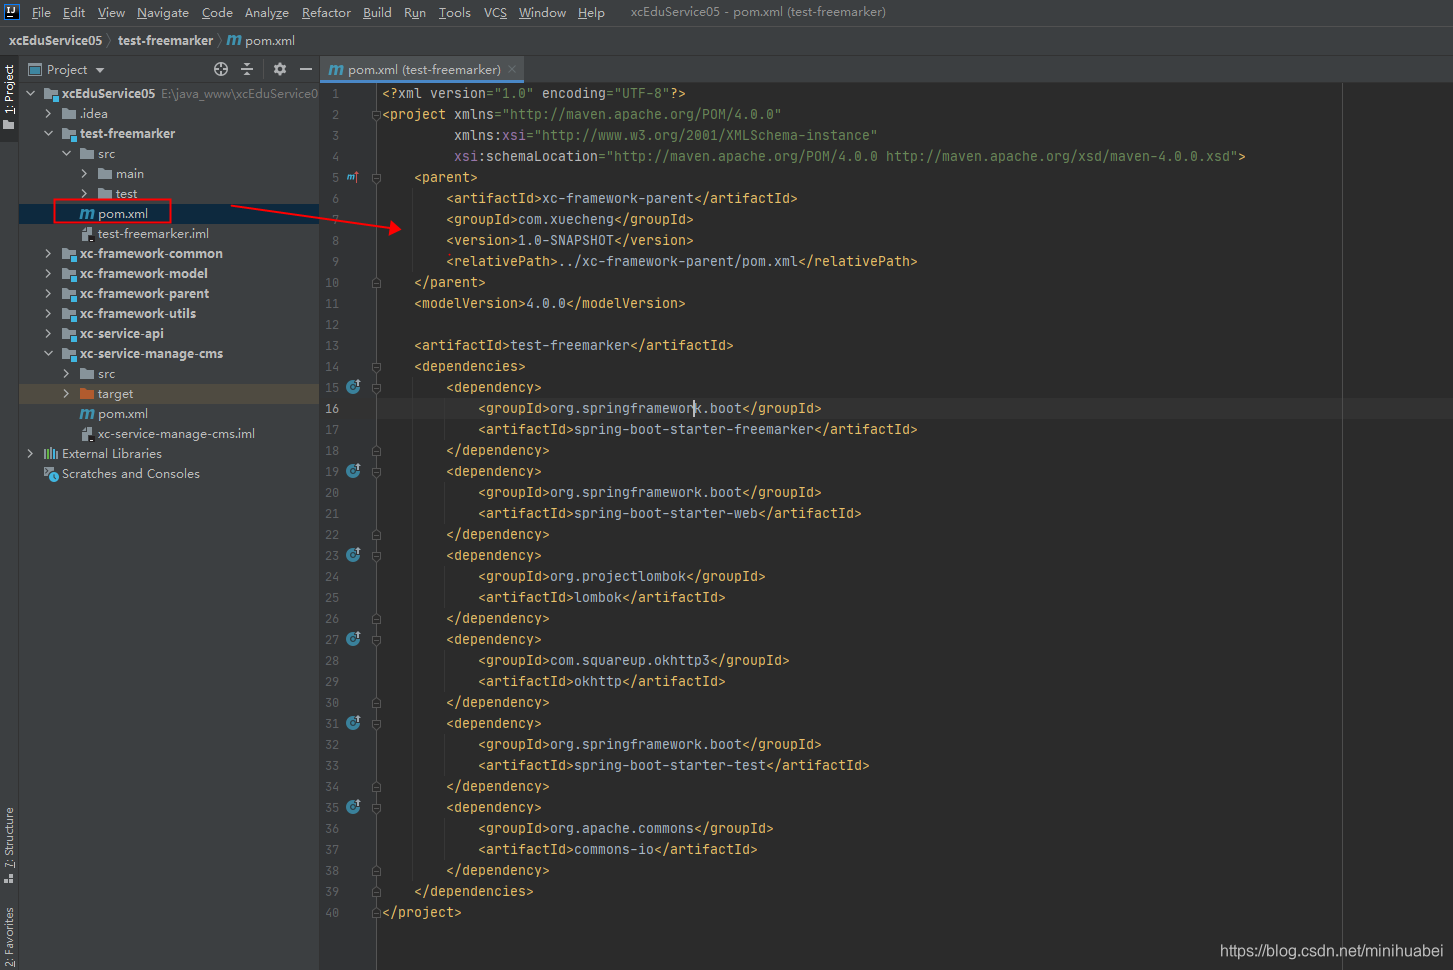The width and height of the screenshot is (1453, 970).
Task: Fold the parent tag at line 5
Action: (376, 177)
